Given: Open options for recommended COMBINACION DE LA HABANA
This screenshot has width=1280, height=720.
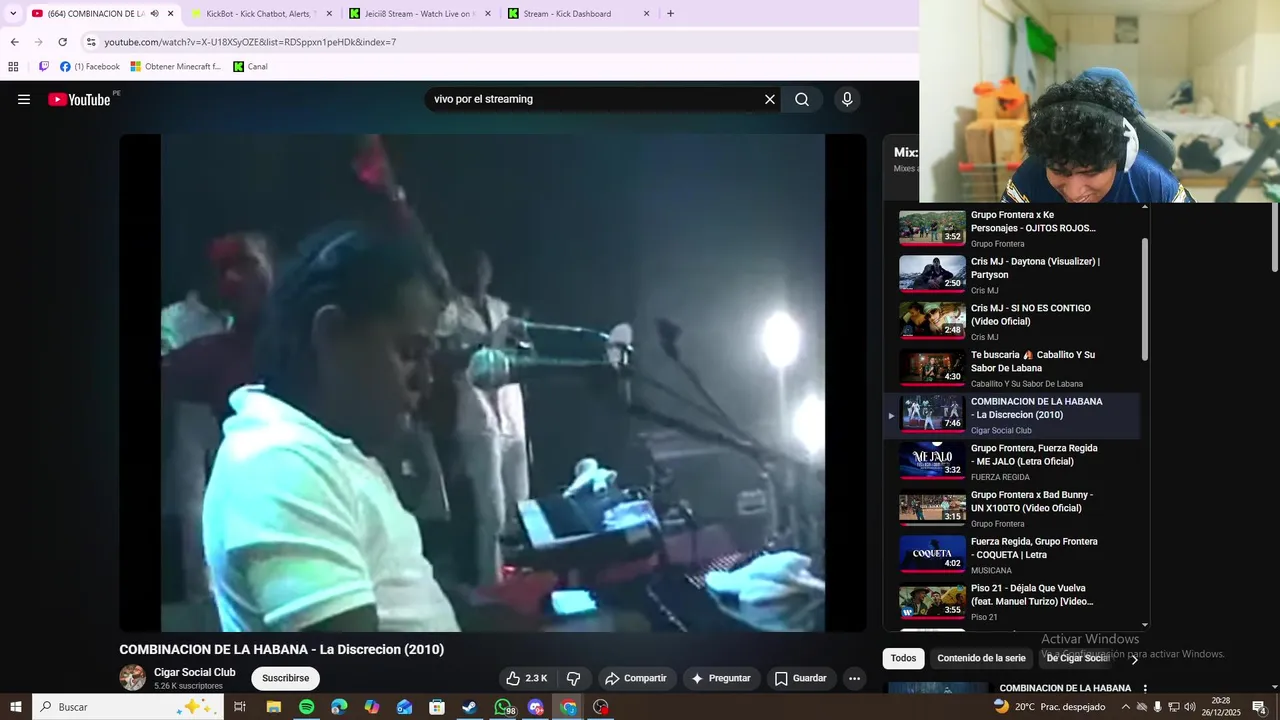Looking at the screenshot, I should click(x=1145, y=689).
